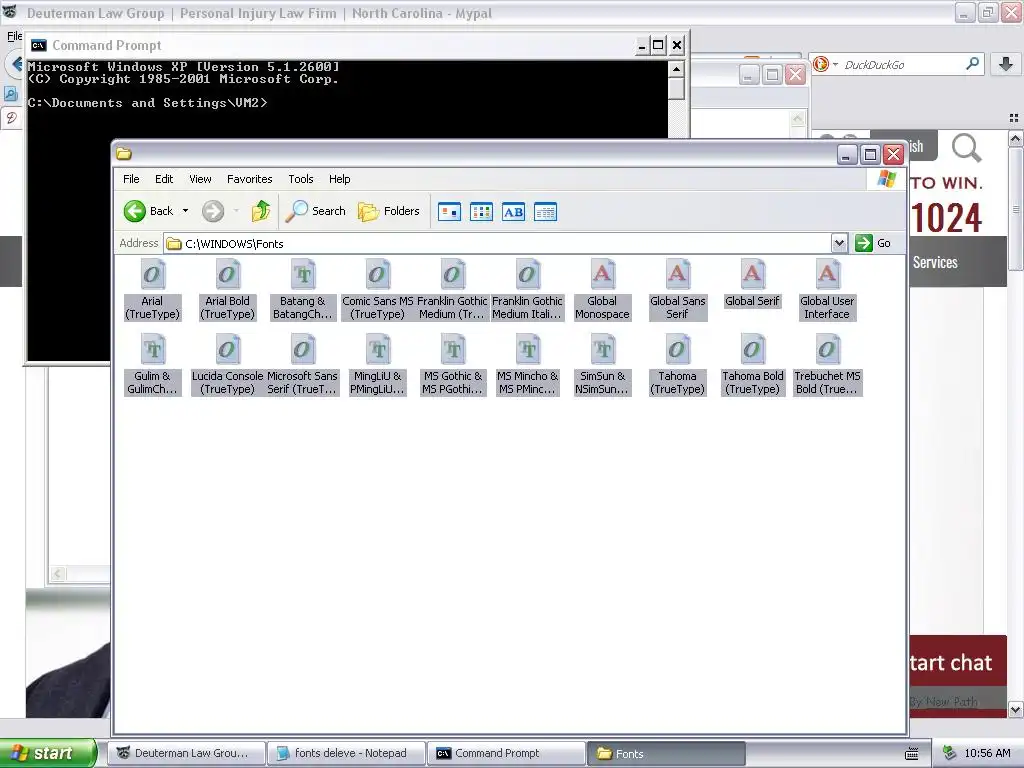
Task: Open the Mypal downloads arrow button
Action: pyautogui.click(x=1006, y=64)
